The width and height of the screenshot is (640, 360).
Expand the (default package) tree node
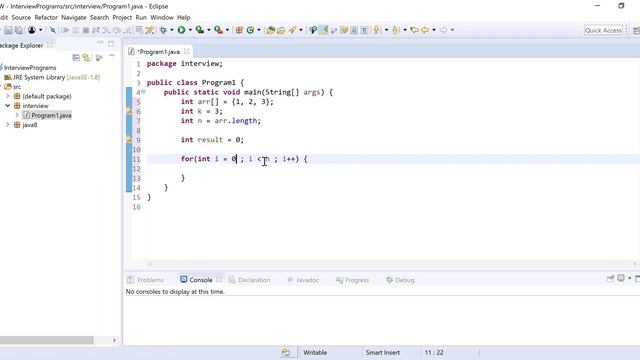coord(7,96)
